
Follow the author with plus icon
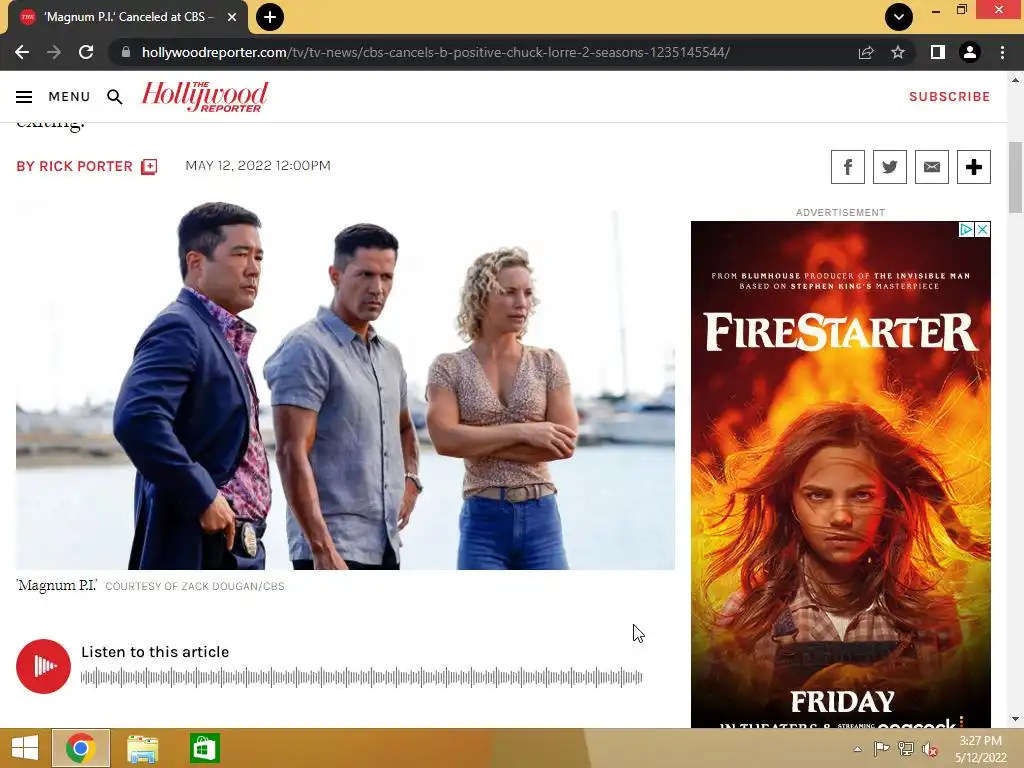(x=150, y=167)
